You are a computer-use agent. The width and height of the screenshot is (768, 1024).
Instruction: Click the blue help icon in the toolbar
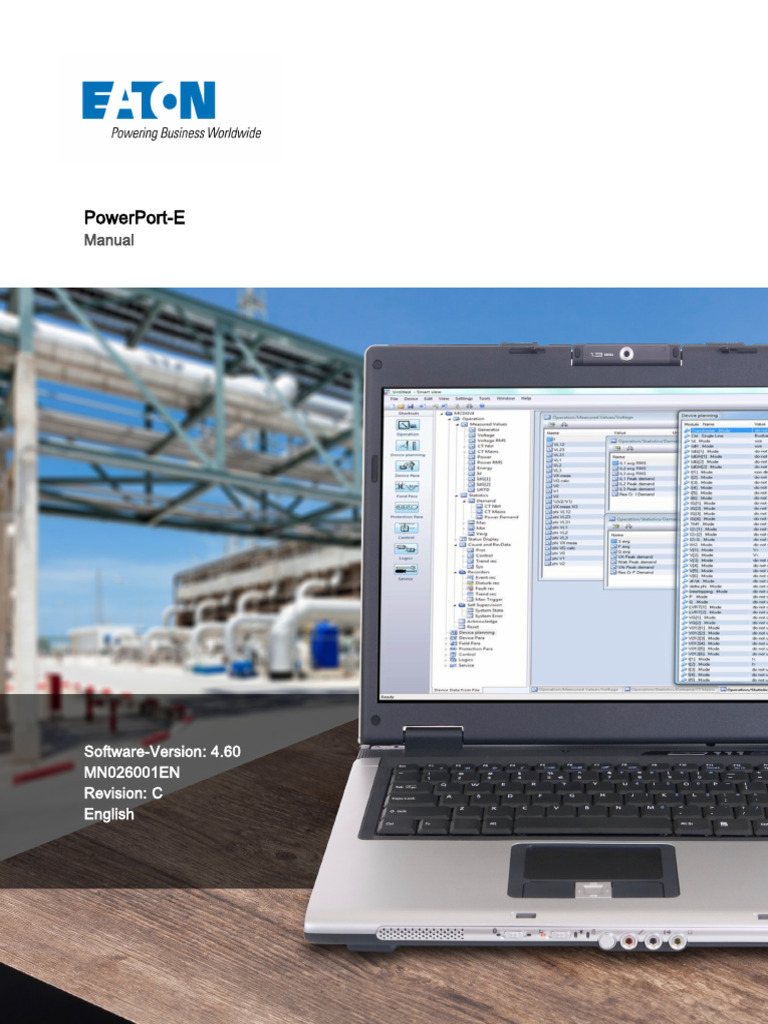point(482,406)
